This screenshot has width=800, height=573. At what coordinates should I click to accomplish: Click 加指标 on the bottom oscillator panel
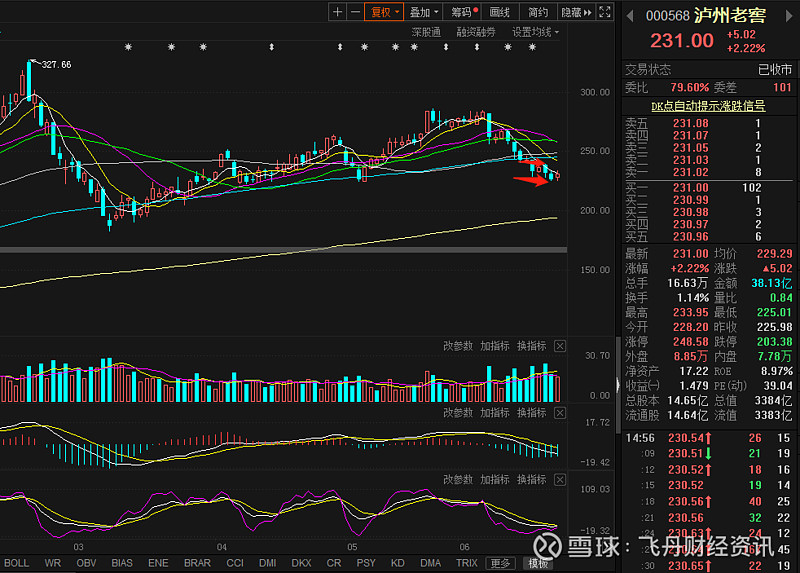click(494, 480)
